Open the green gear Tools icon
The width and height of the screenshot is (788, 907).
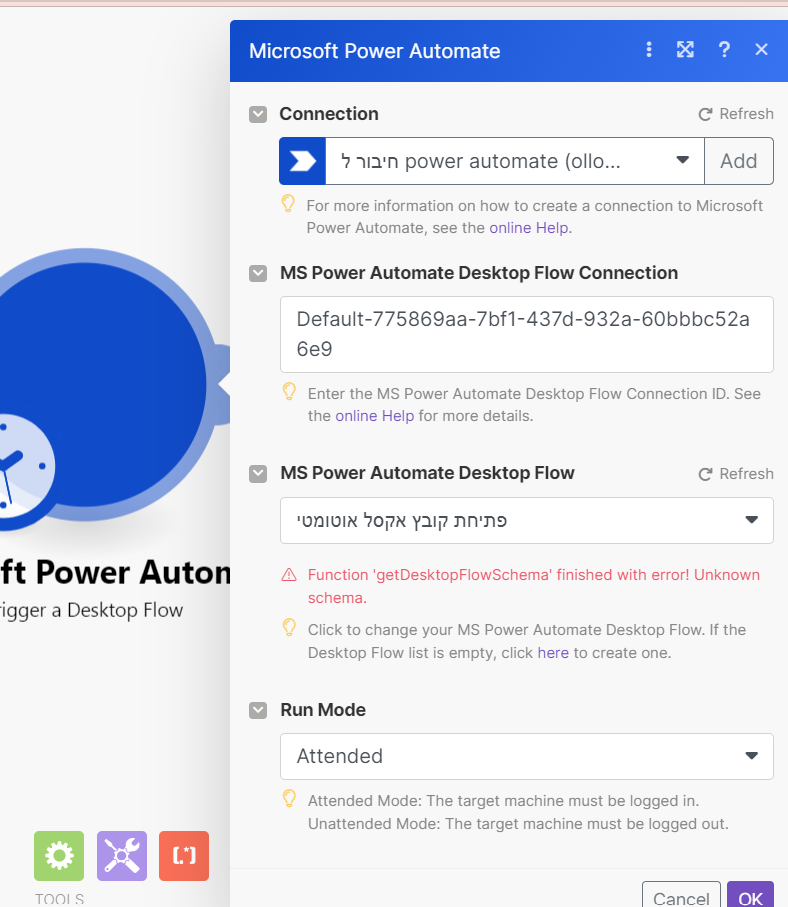click(x=59, y=856)
